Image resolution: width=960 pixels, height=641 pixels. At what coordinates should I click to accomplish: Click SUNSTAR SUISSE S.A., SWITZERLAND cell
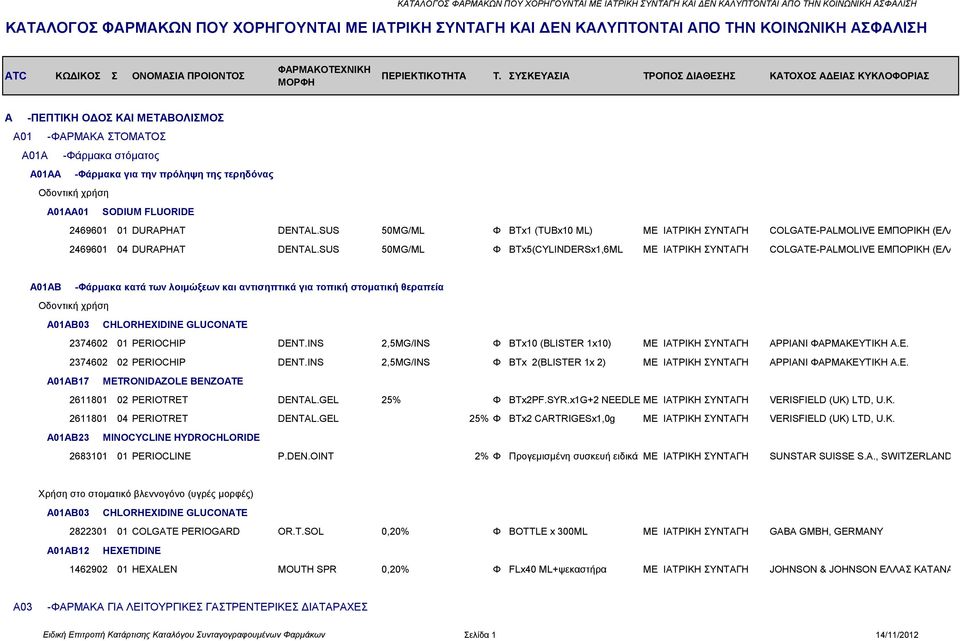pos(860,457)
